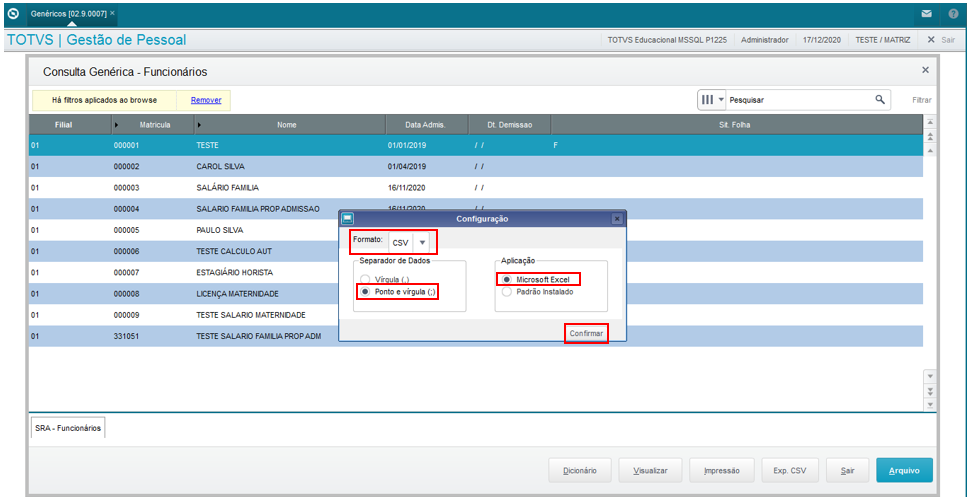Select the ESTAGIÁRIO HORISTA row

coord(476,272)
